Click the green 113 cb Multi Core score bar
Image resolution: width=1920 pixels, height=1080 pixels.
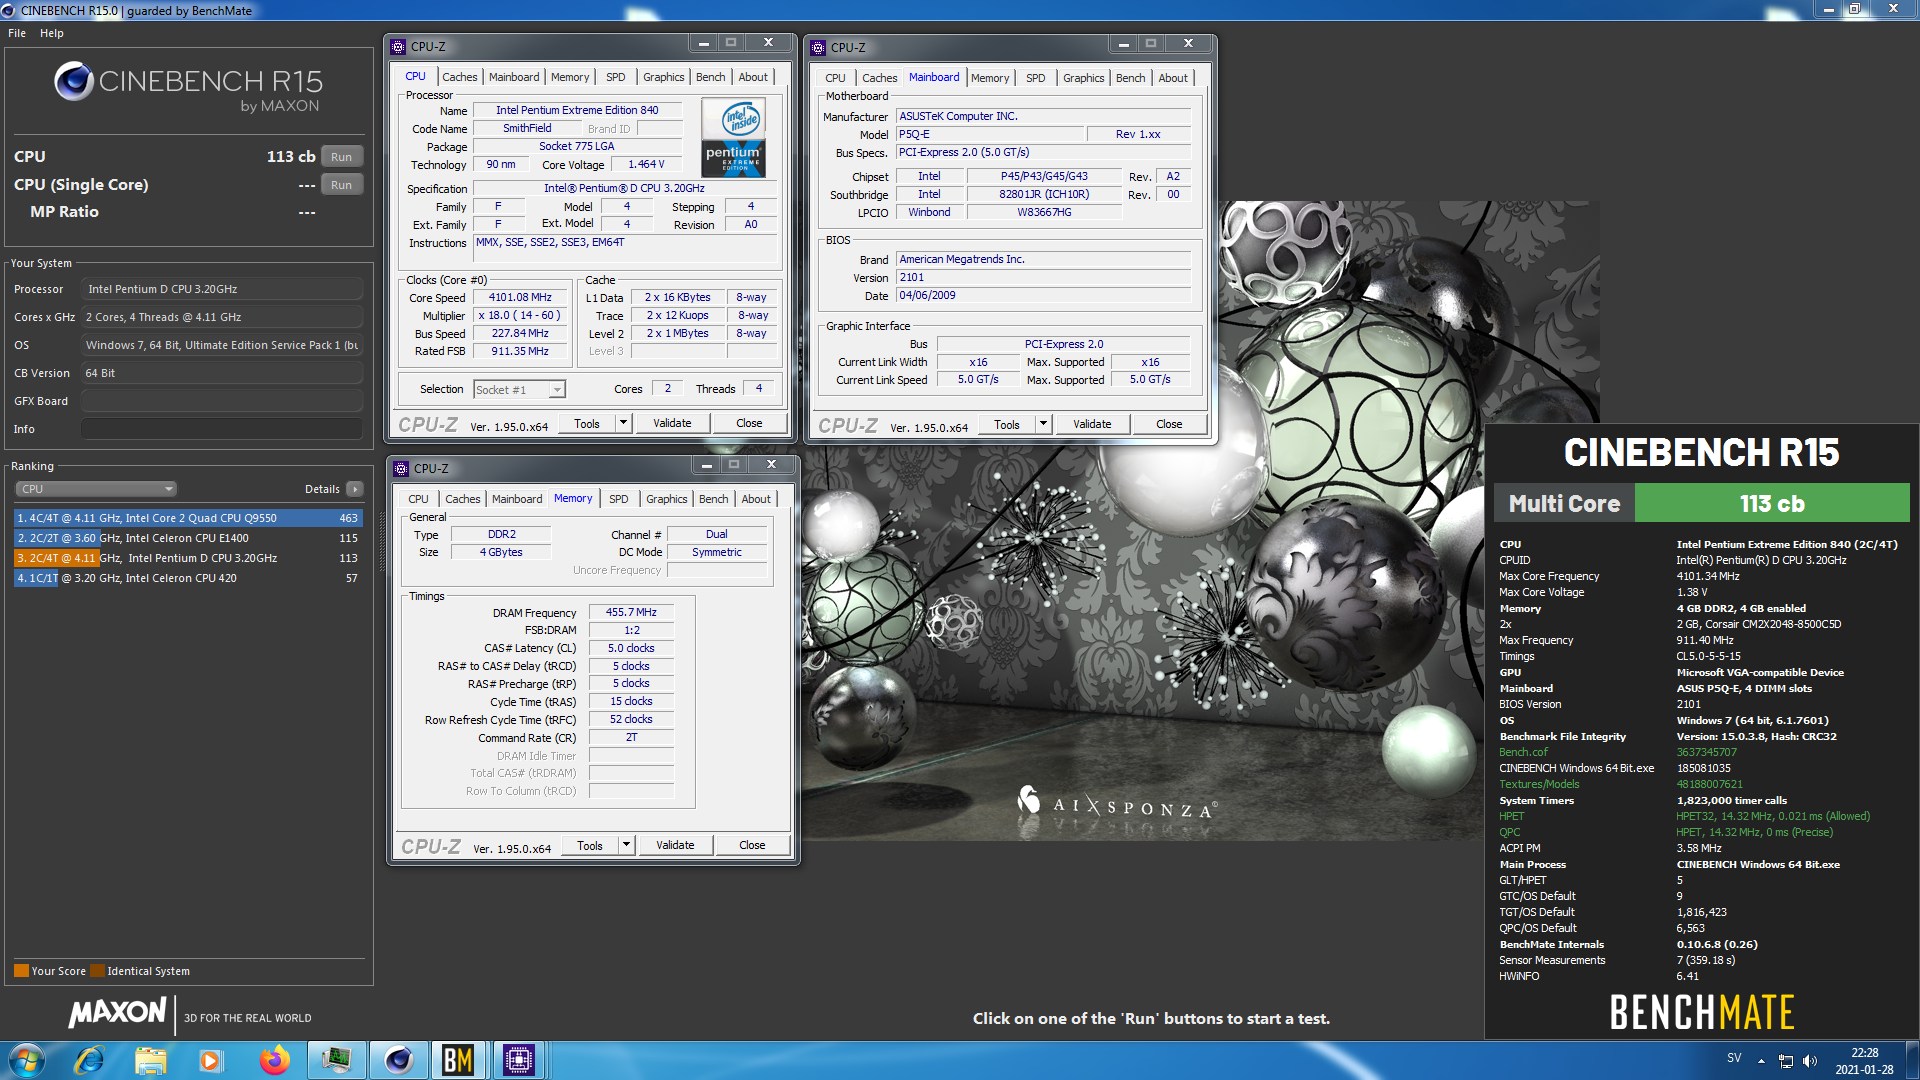1772,504
